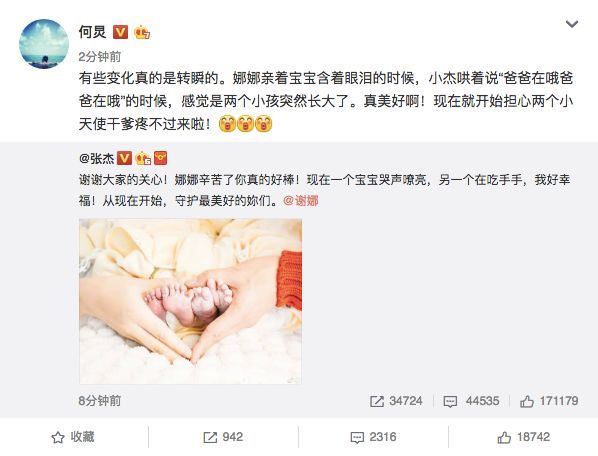This screenshot has height=456, width=598.
Task: Click the red envelope badge beside 张杰
Action: (x=161, y=158)
